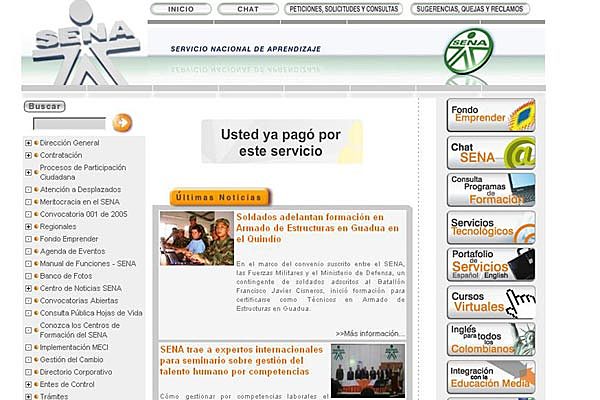The height and width of the screenshot is (400, 600).
Task: Open SENA trae a expertos internacionales headline
Action: coord(241,361)
